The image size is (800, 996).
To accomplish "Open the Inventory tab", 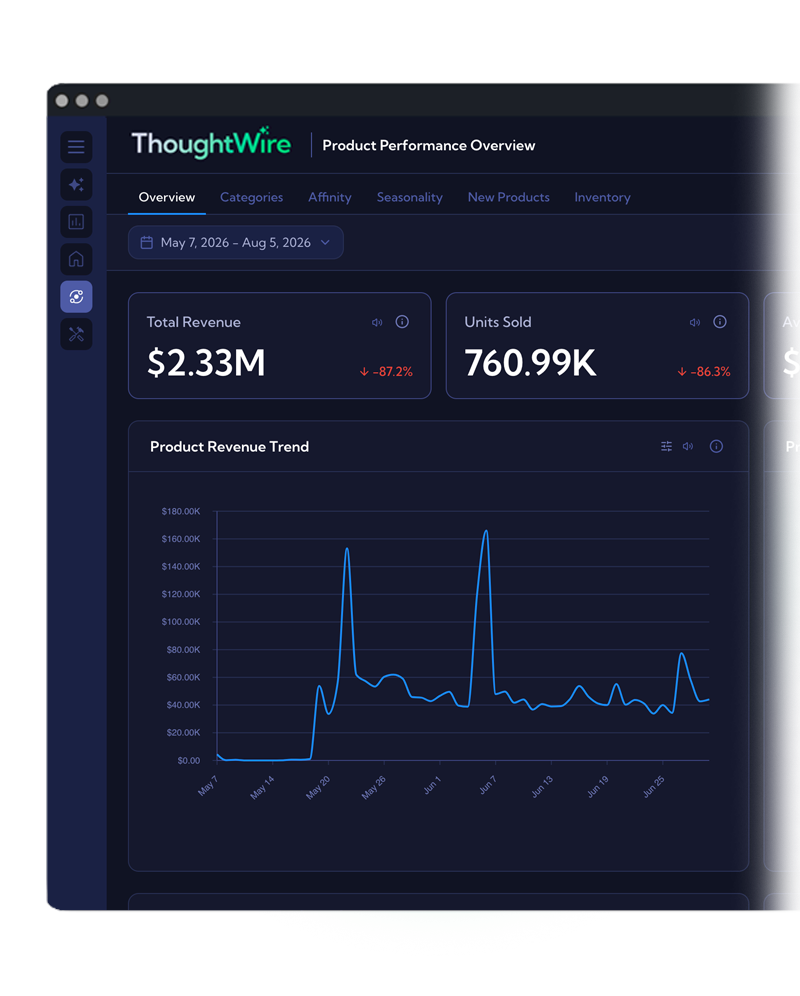I will pos(602,198).
